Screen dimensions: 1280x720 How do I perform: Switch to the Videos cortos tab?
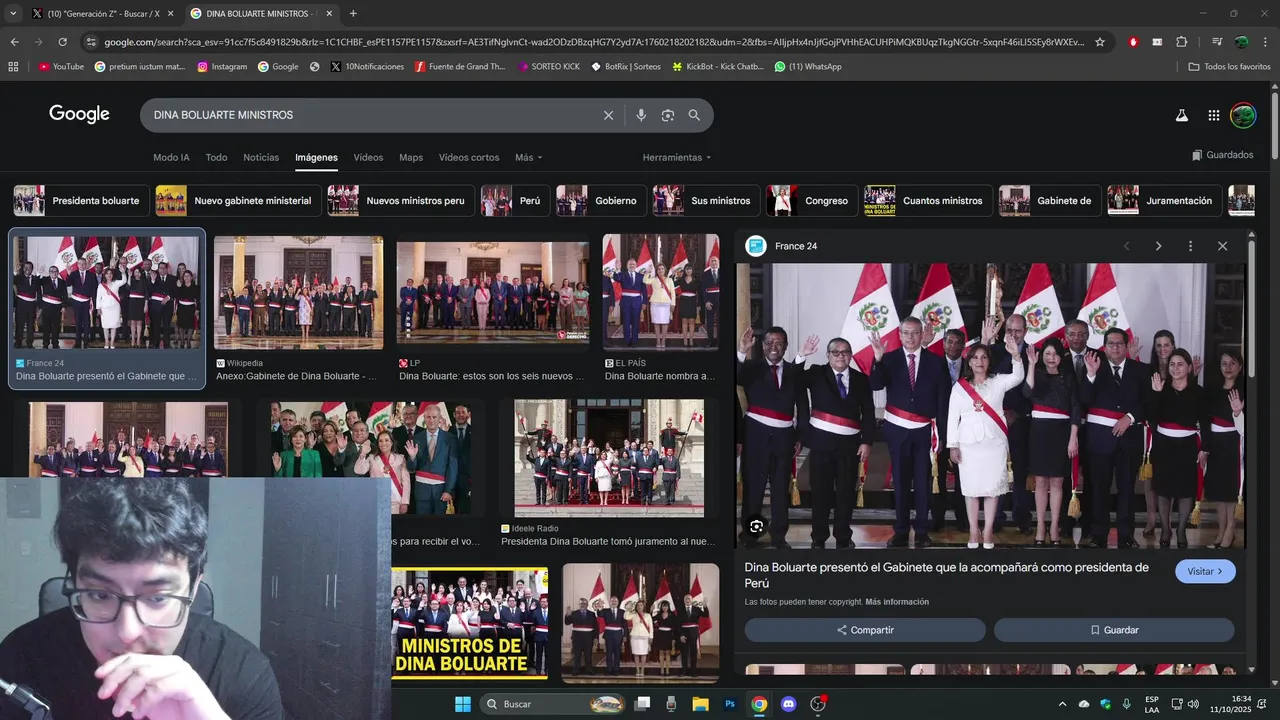pos(469,157)
